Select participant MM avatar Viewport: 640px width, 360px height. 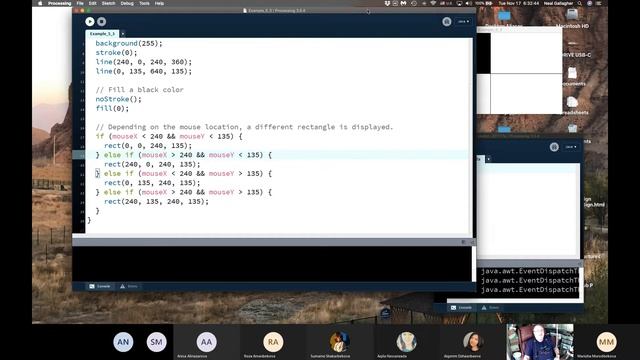coord(607,342)
